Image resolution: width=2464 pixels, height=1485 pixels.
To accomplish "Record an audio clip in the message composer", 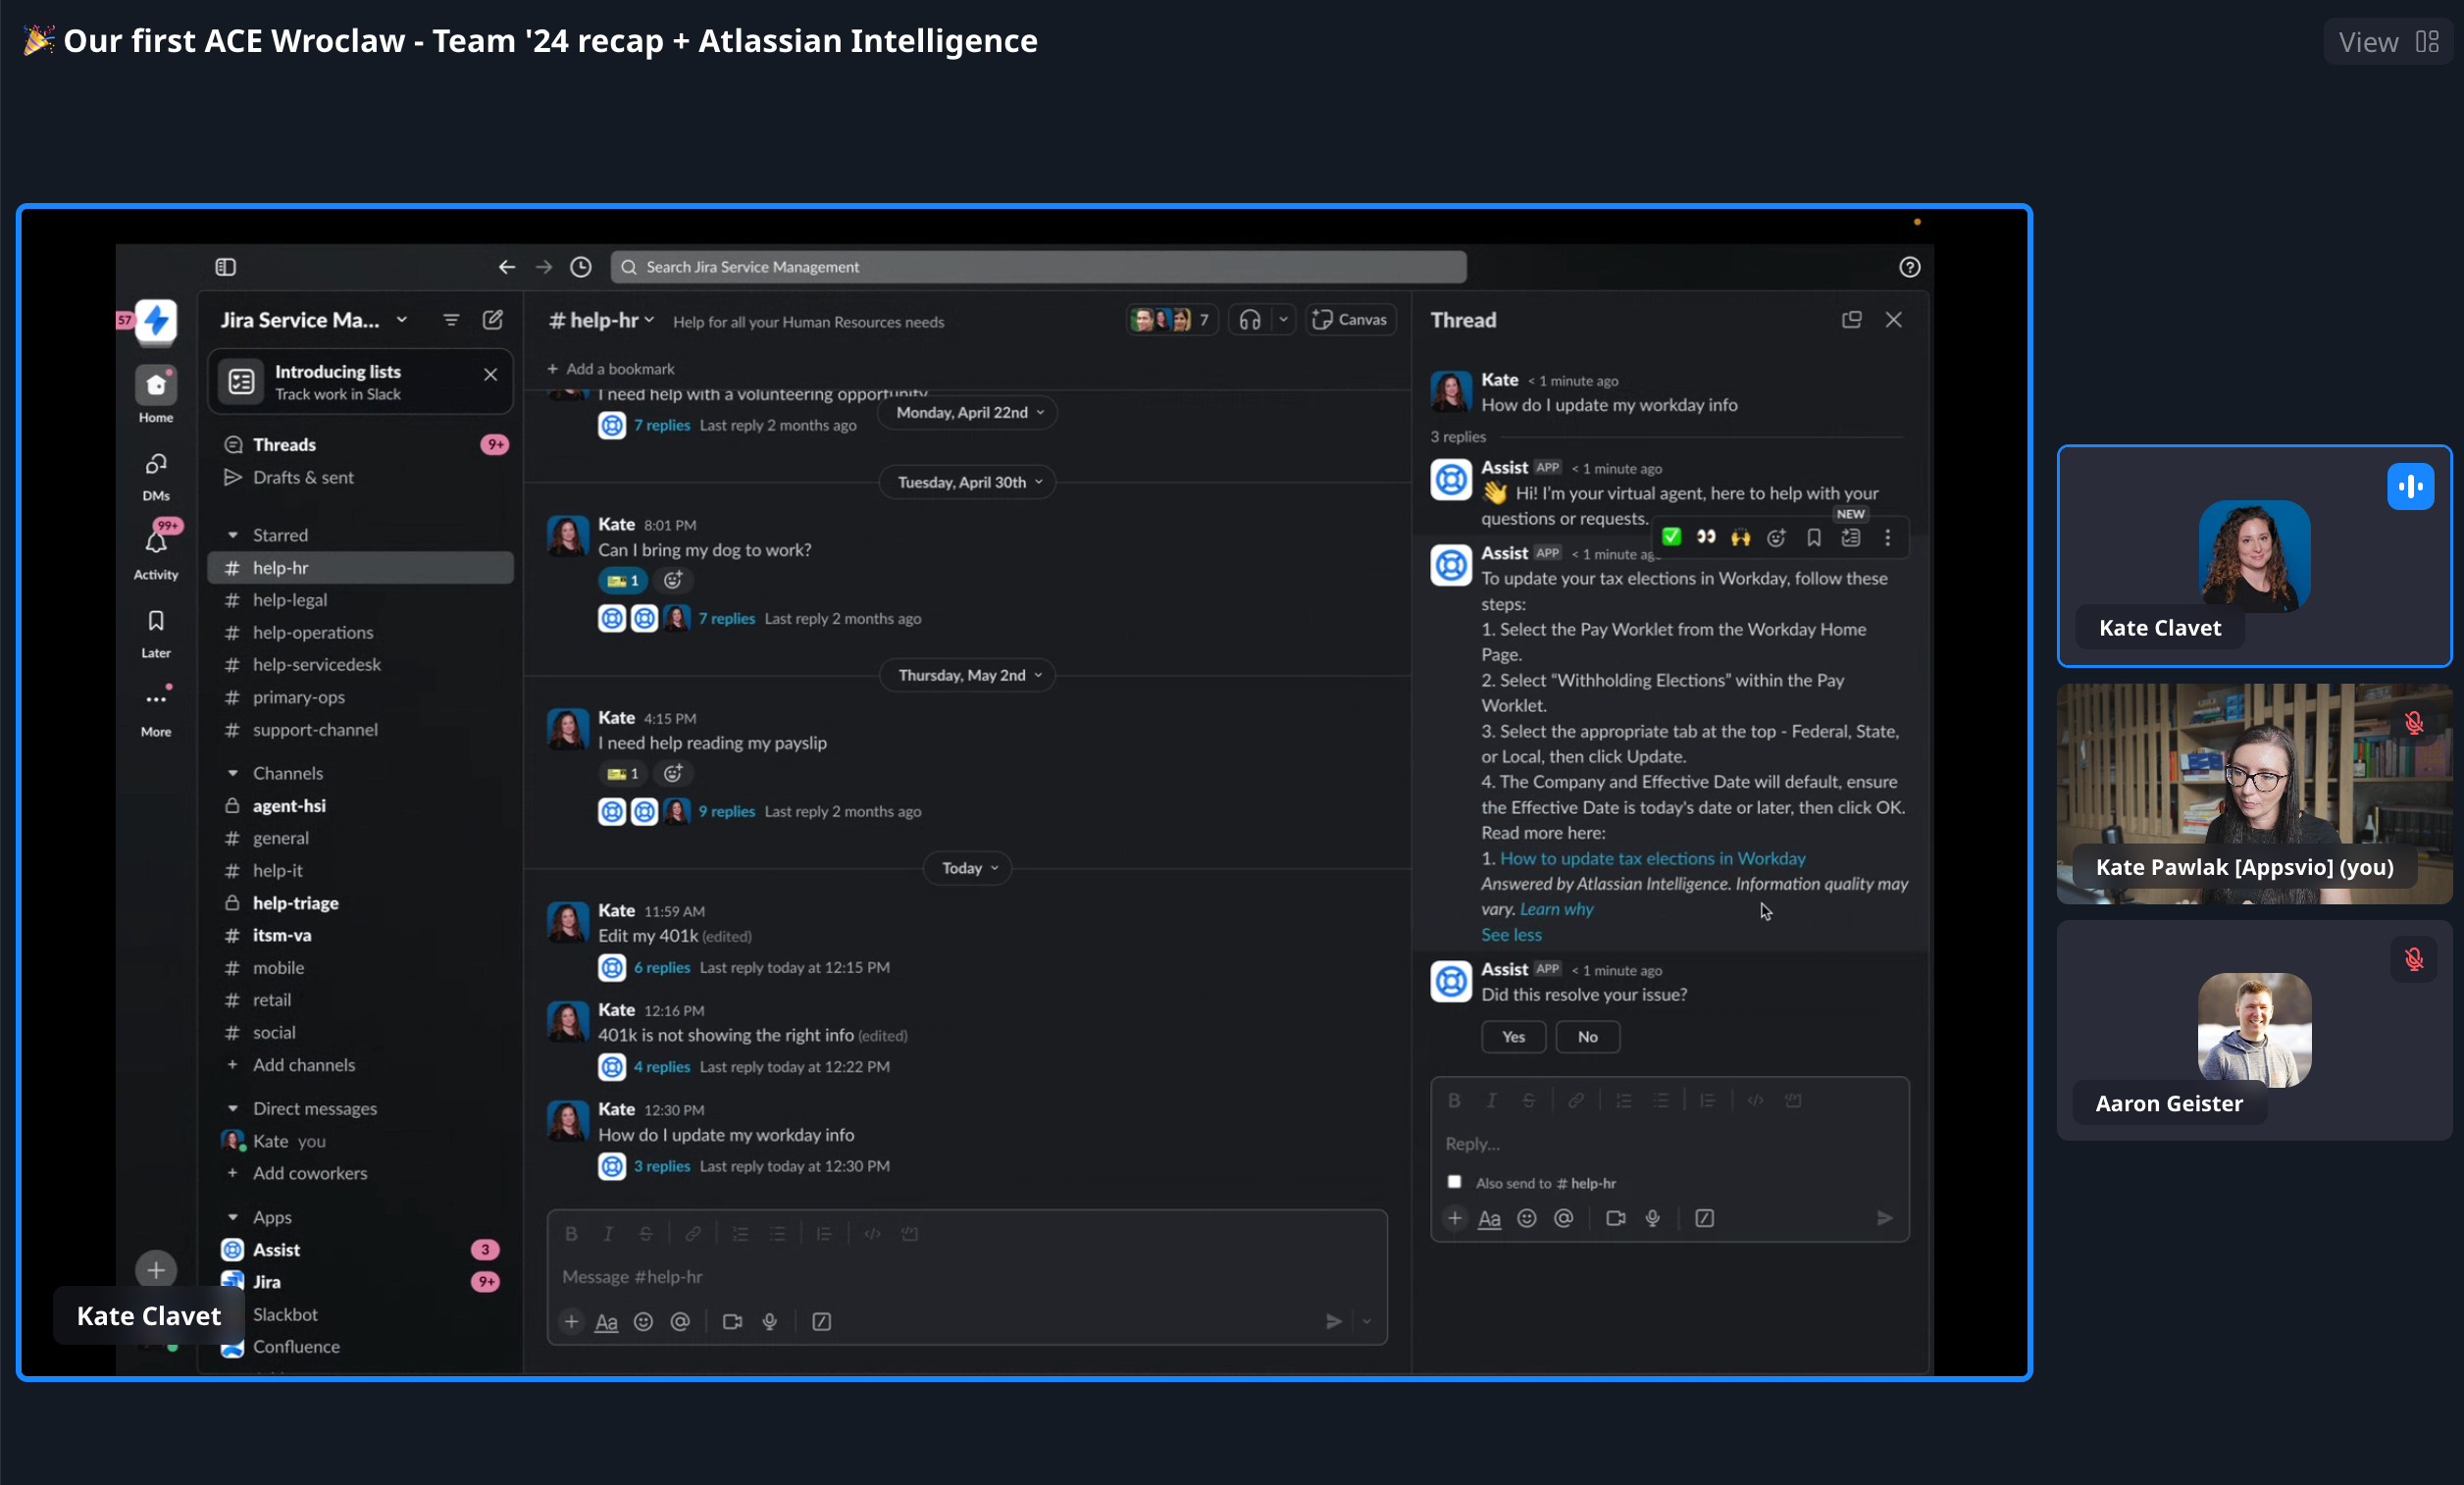I will click(x=770, y=1321).
